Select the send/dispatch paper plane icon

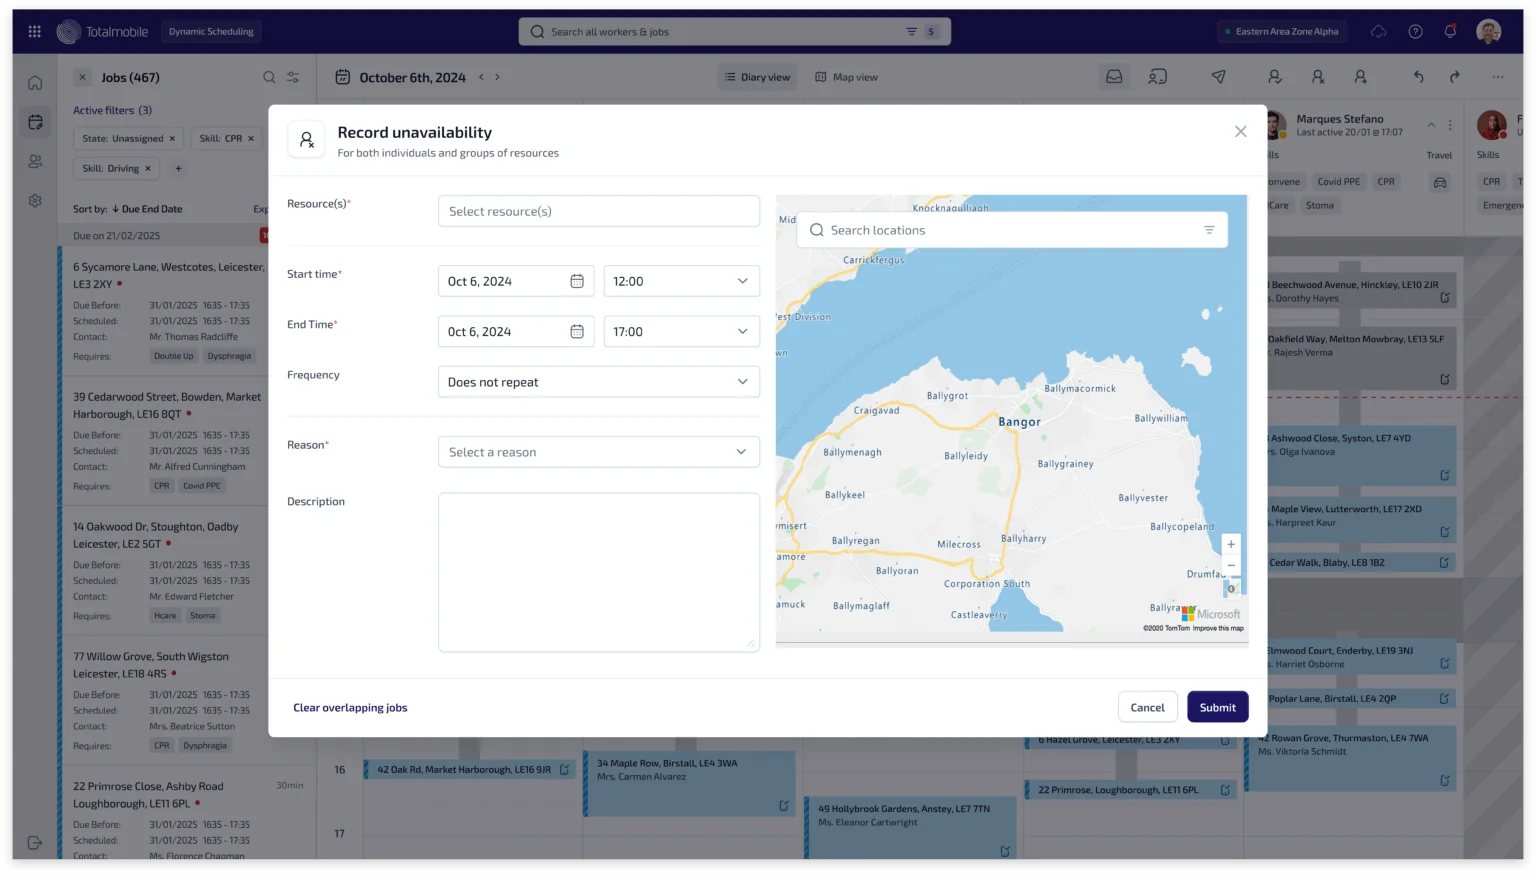(1218, 76)
